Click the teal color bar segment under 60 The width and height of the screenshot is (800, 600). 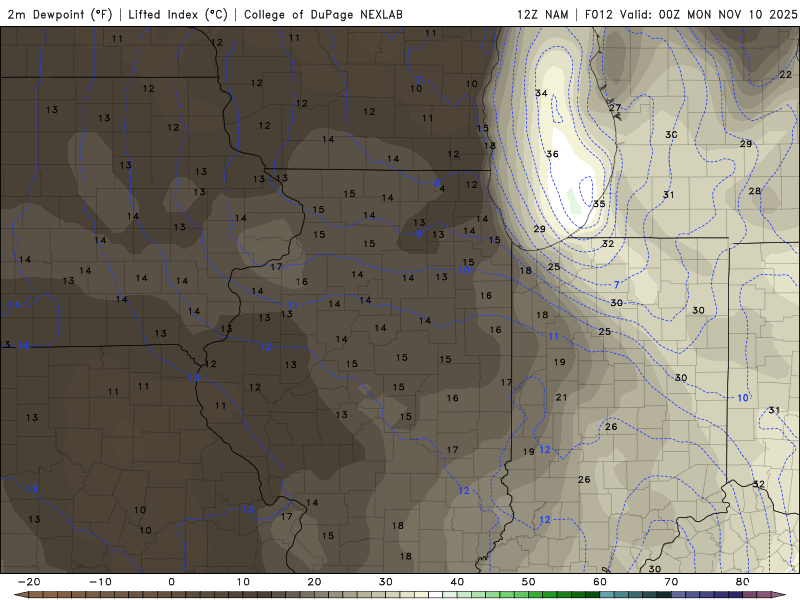(x=607, y=595)
